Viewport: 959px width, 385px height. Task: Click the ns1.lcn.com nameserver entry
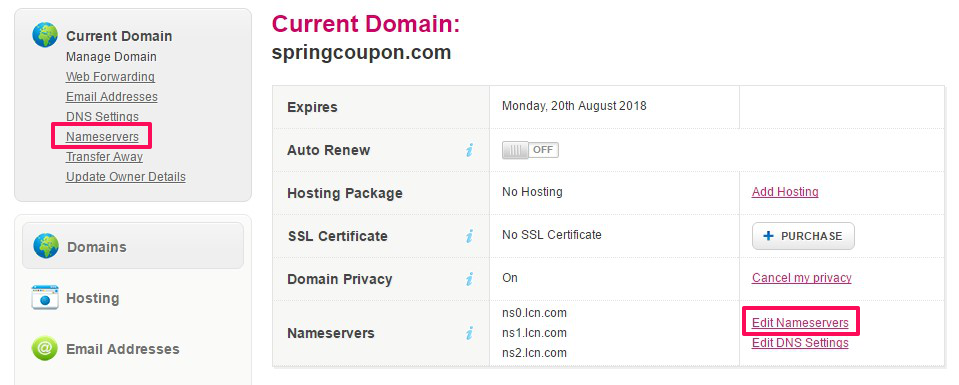coord(535,333)
